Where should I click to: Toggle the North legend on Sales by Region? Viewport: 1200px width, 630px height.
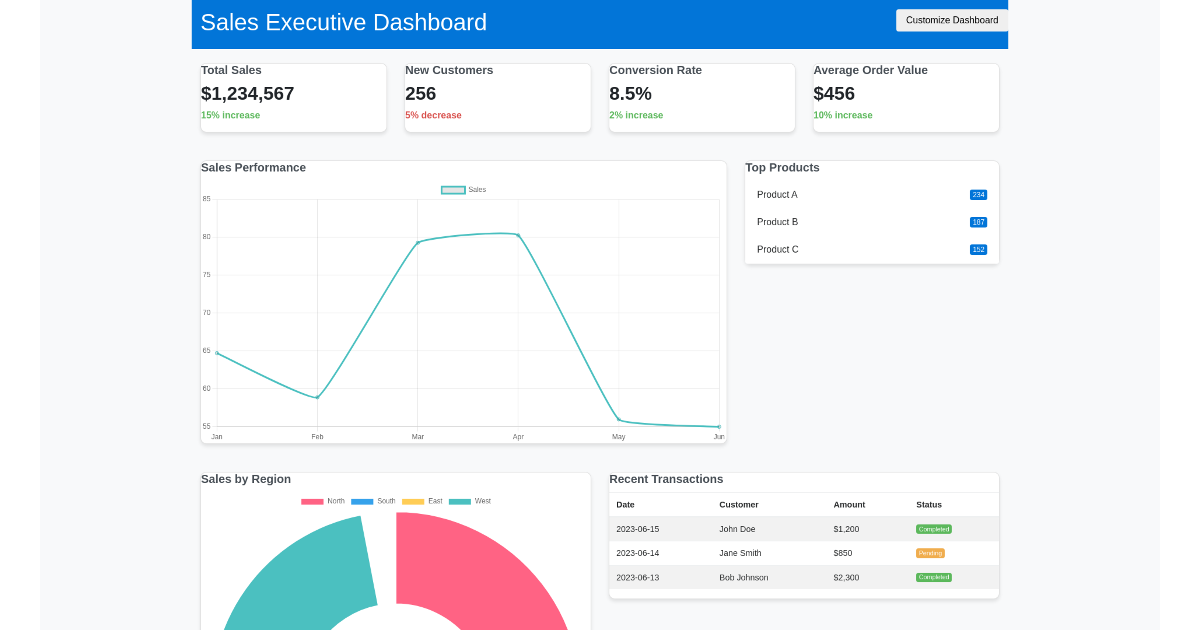point(327,500)
